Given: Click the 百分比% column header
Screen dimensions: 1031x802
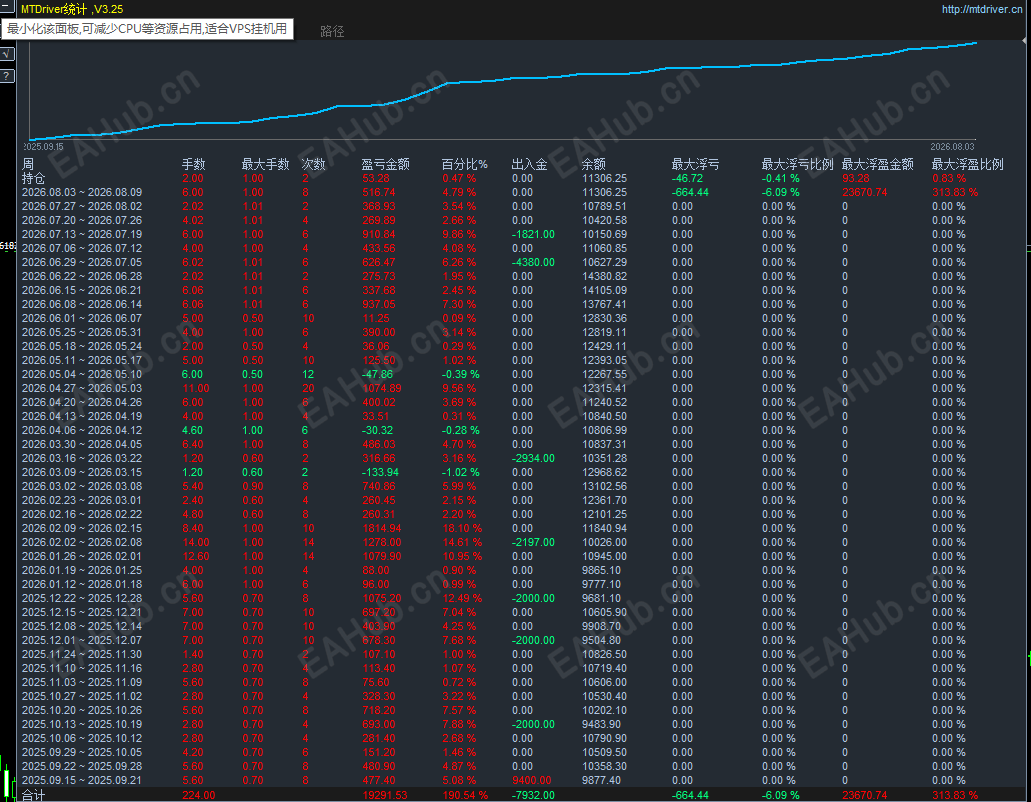Looking at the screenshot, I should (x=464, y=164).
